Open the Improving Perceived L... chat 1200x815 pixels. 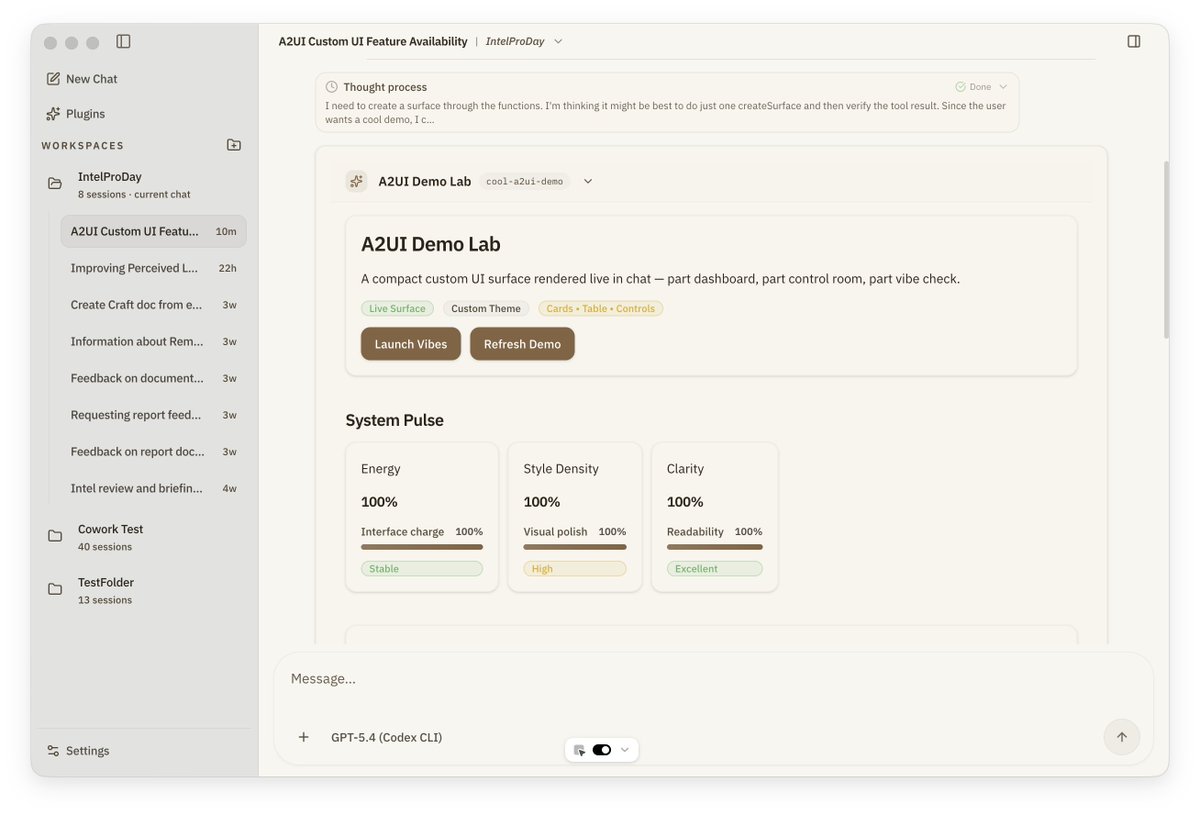[153, 268]
